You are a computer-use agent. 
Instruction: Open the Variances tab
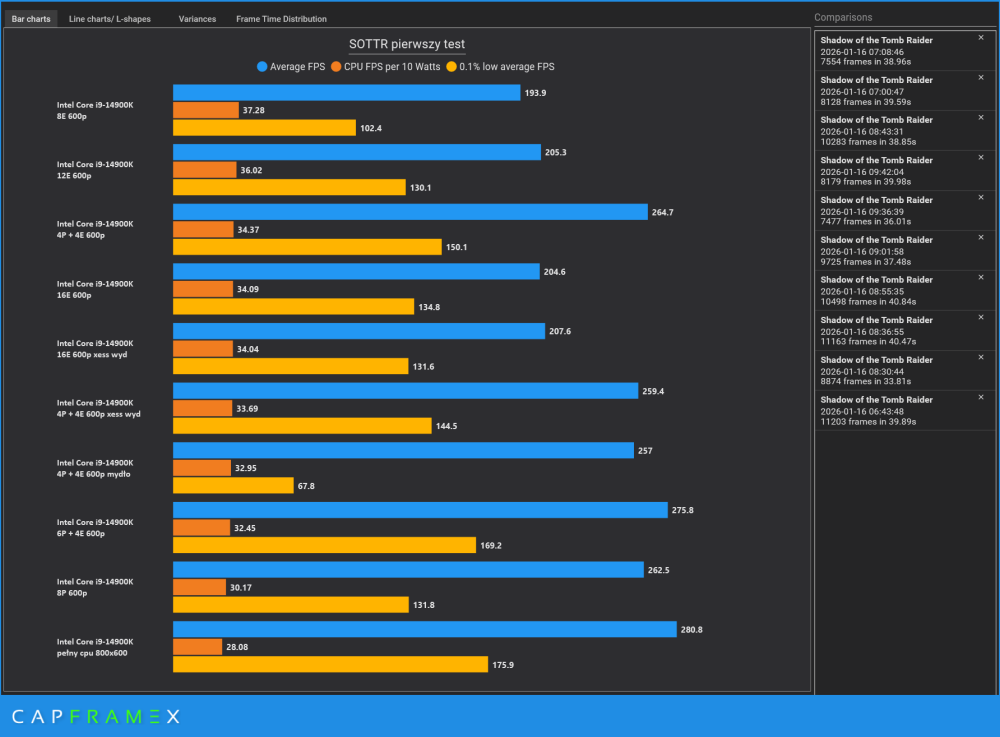[x=197, y=19]
